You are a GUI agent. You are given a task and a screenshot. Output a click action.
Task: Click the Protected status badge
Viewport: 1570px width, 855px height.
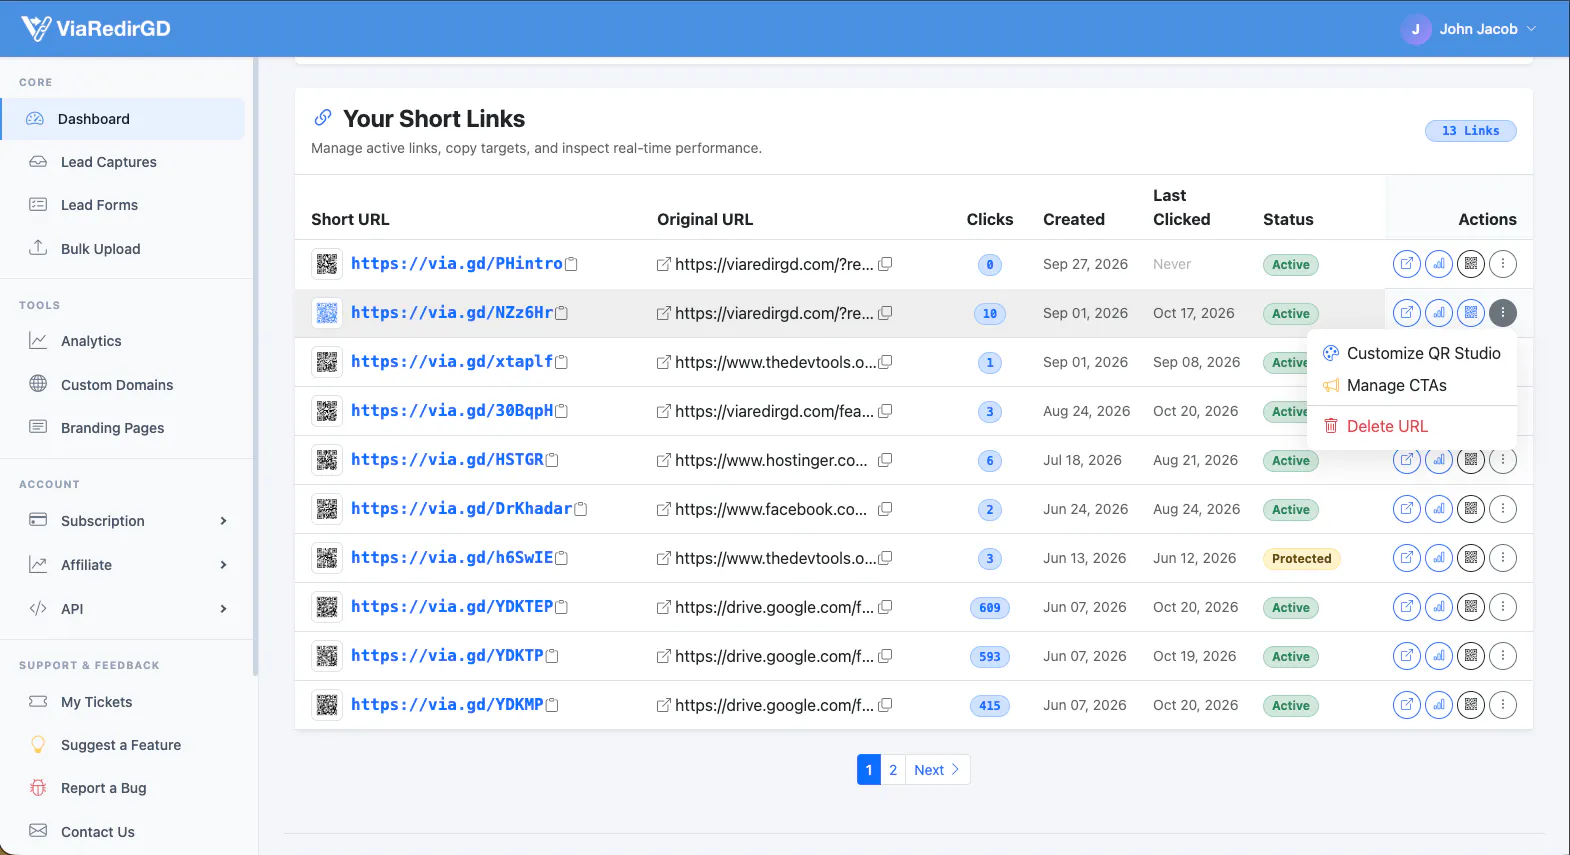tap(1301, 559)
